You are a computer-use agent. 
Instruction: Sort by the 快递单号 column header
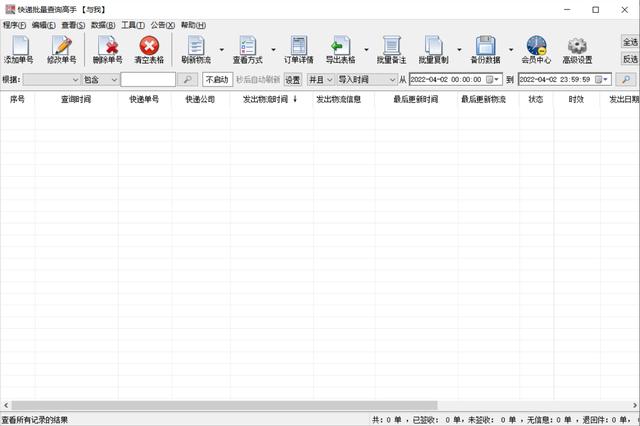144,99
